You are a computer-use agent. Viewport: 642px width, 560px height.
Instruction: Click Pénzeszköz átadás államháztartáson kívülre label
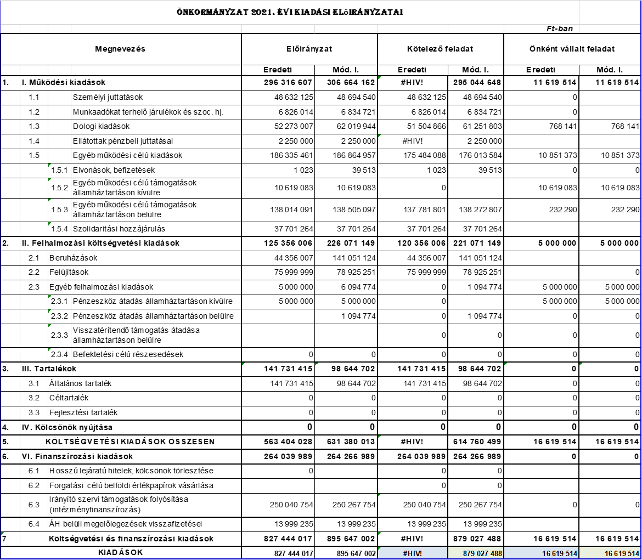[x=152, y=301]
